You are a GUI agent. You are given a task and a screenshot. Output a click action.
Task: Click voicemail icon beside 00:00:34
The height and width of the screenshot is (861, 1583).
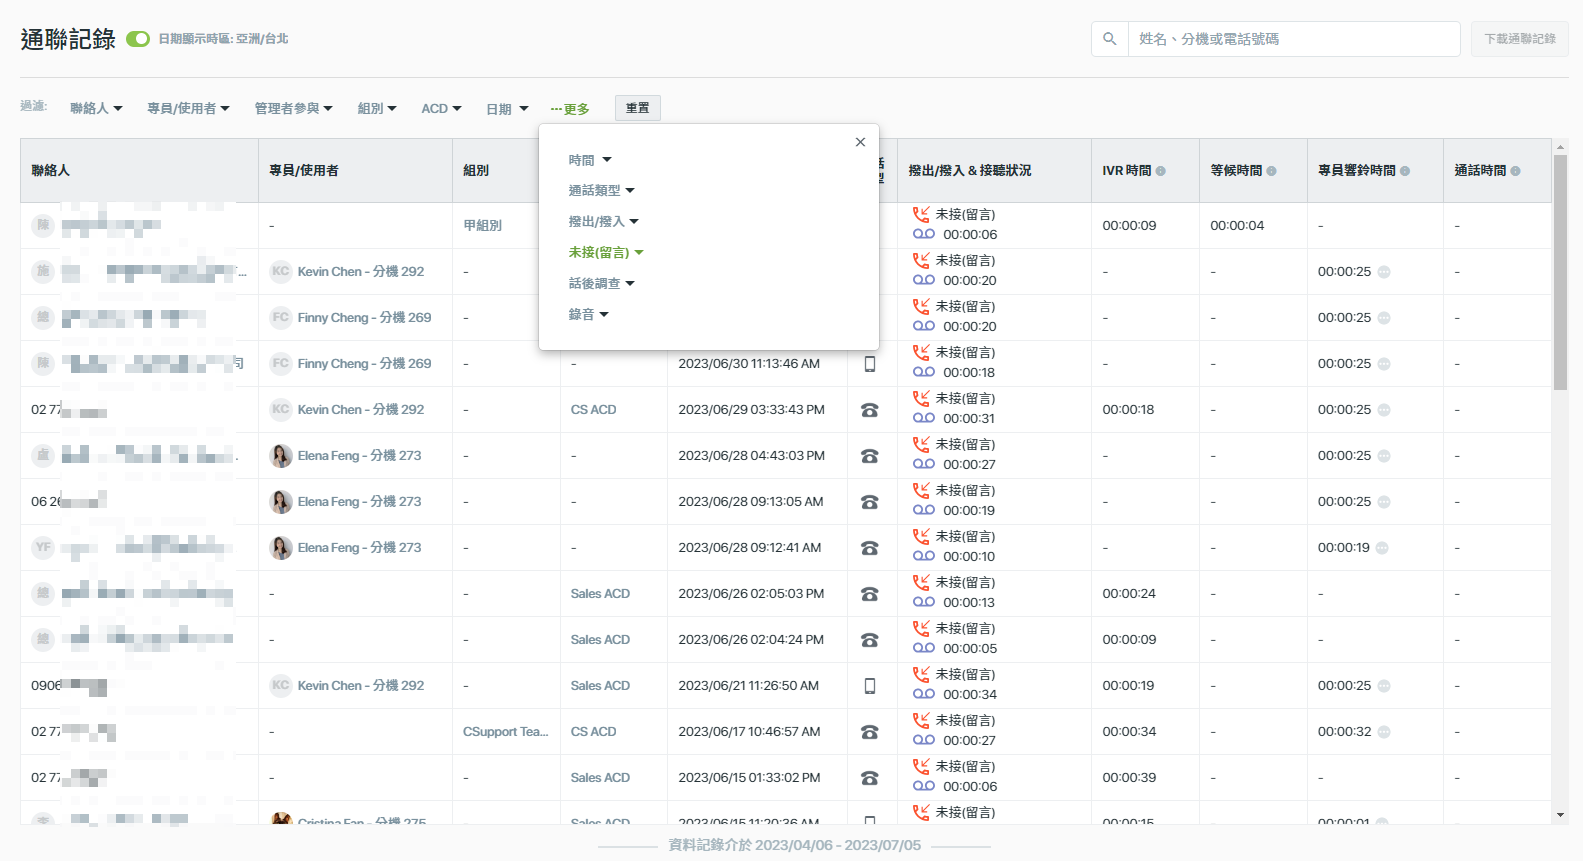click(924, 694)
